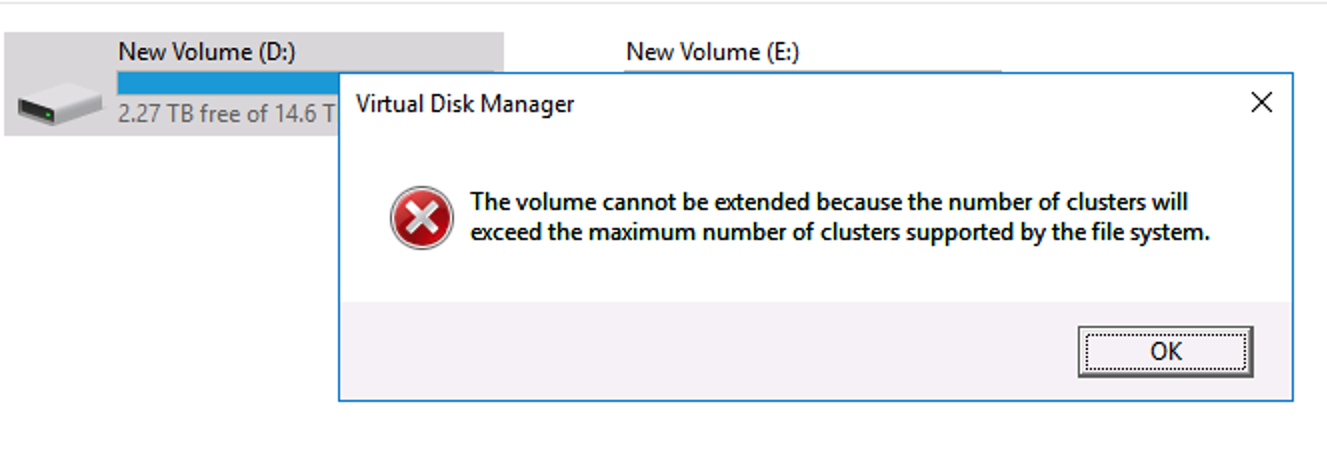Click the New Volume (D:) label

point(206,52)
